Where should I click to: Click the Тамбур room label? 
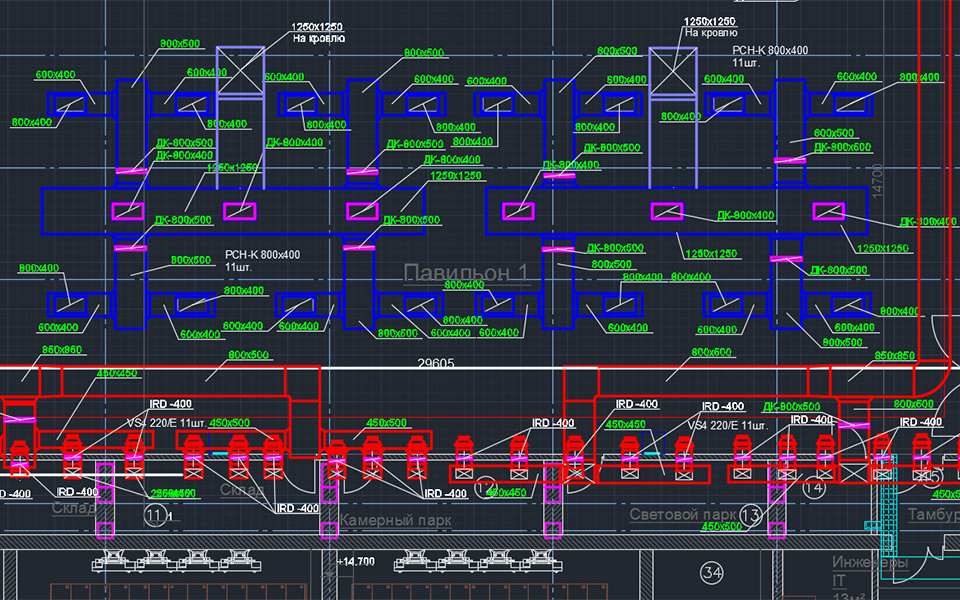[x=932, y=514]
